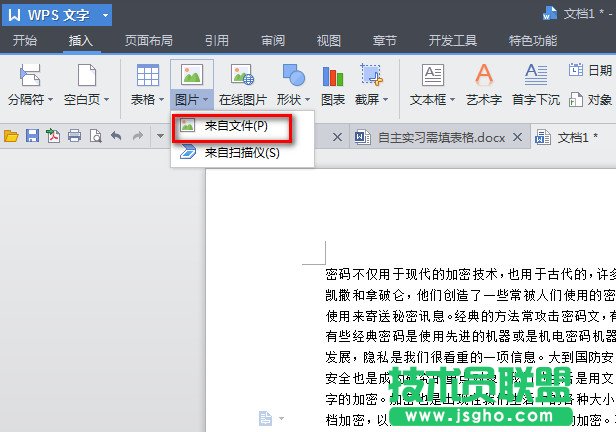
Task: Select the 插入 ribbon tab
Action: click(x=81, y=40)
